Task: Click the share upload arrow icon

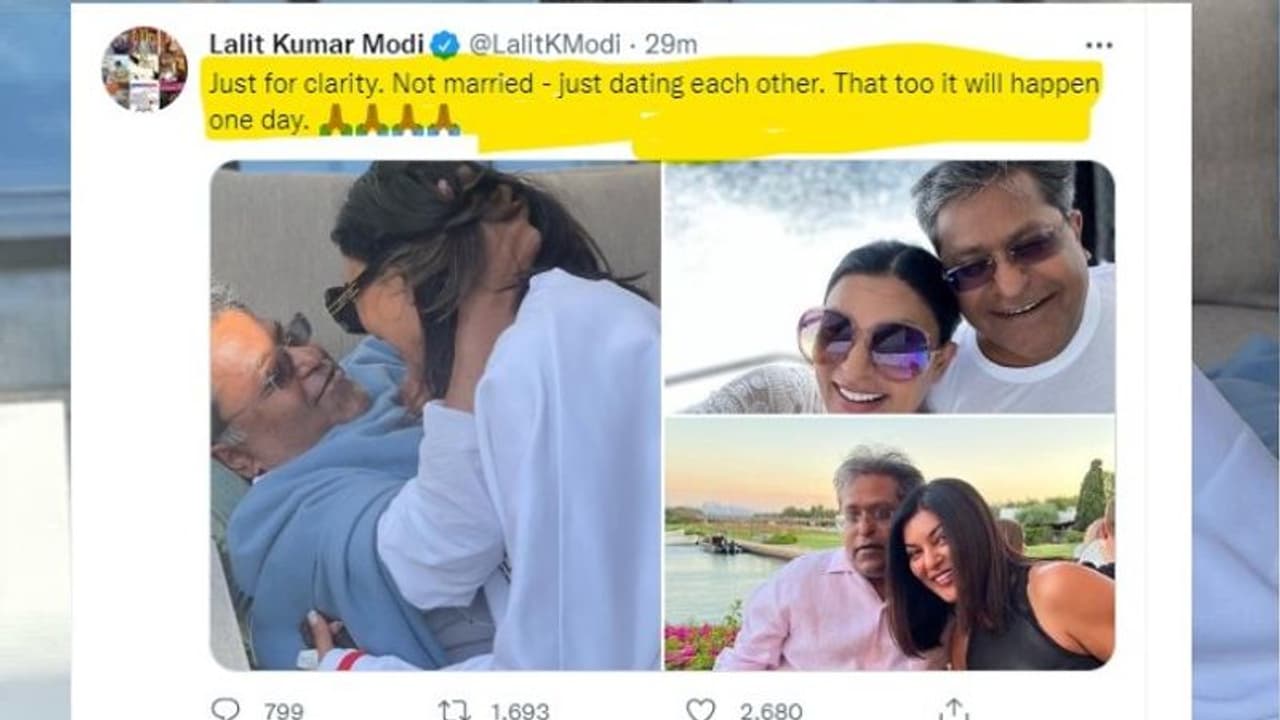Action: [954, 709]
